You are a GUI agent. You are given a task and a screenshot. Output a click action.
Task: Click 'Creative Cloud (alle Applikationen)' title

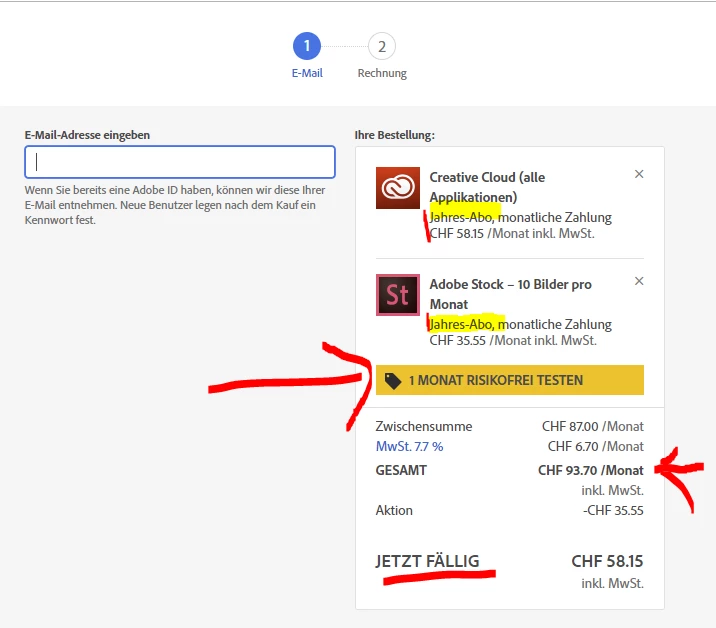(x=487, y=187)
